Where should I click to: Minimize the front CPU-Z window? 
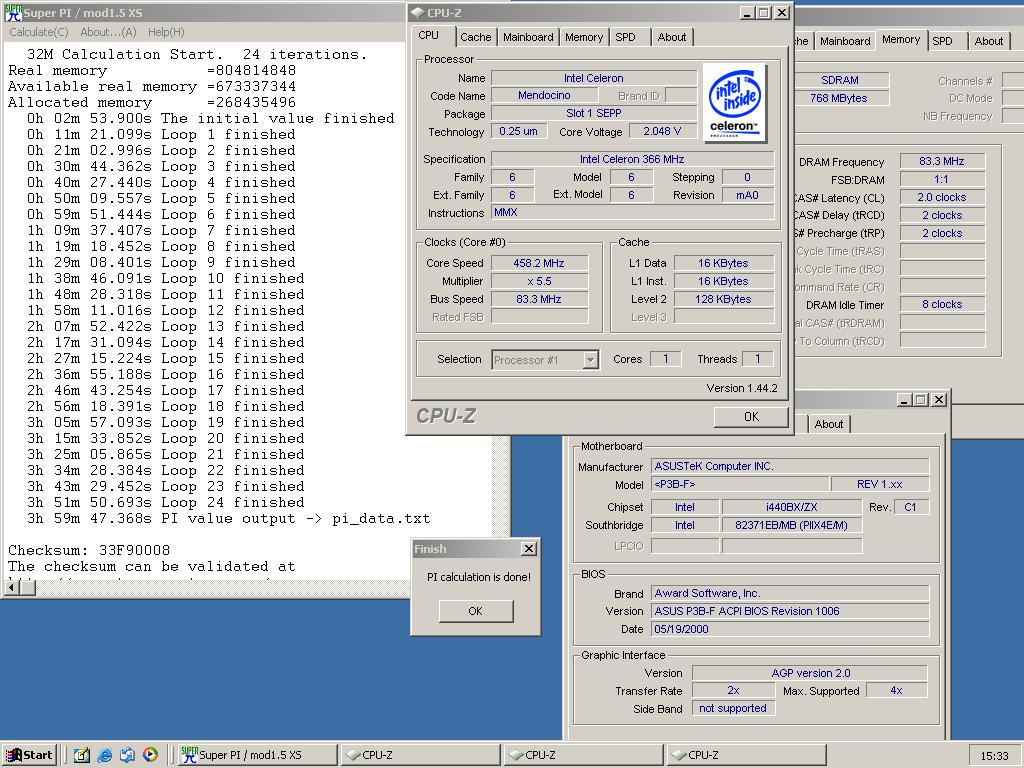point(748,12)
